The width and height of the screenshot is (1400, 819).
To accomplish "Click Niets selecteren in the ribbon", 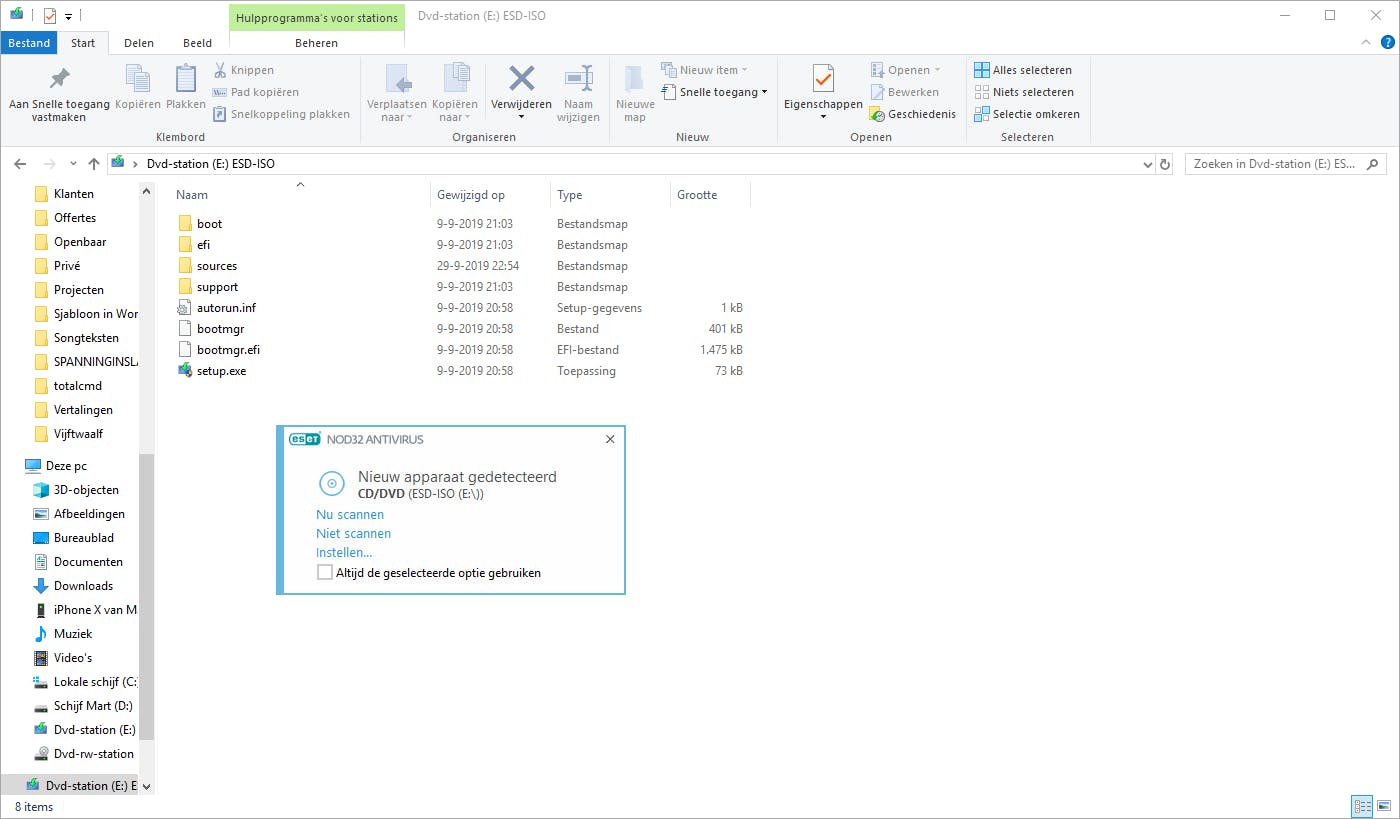I will coord(1024,92).
